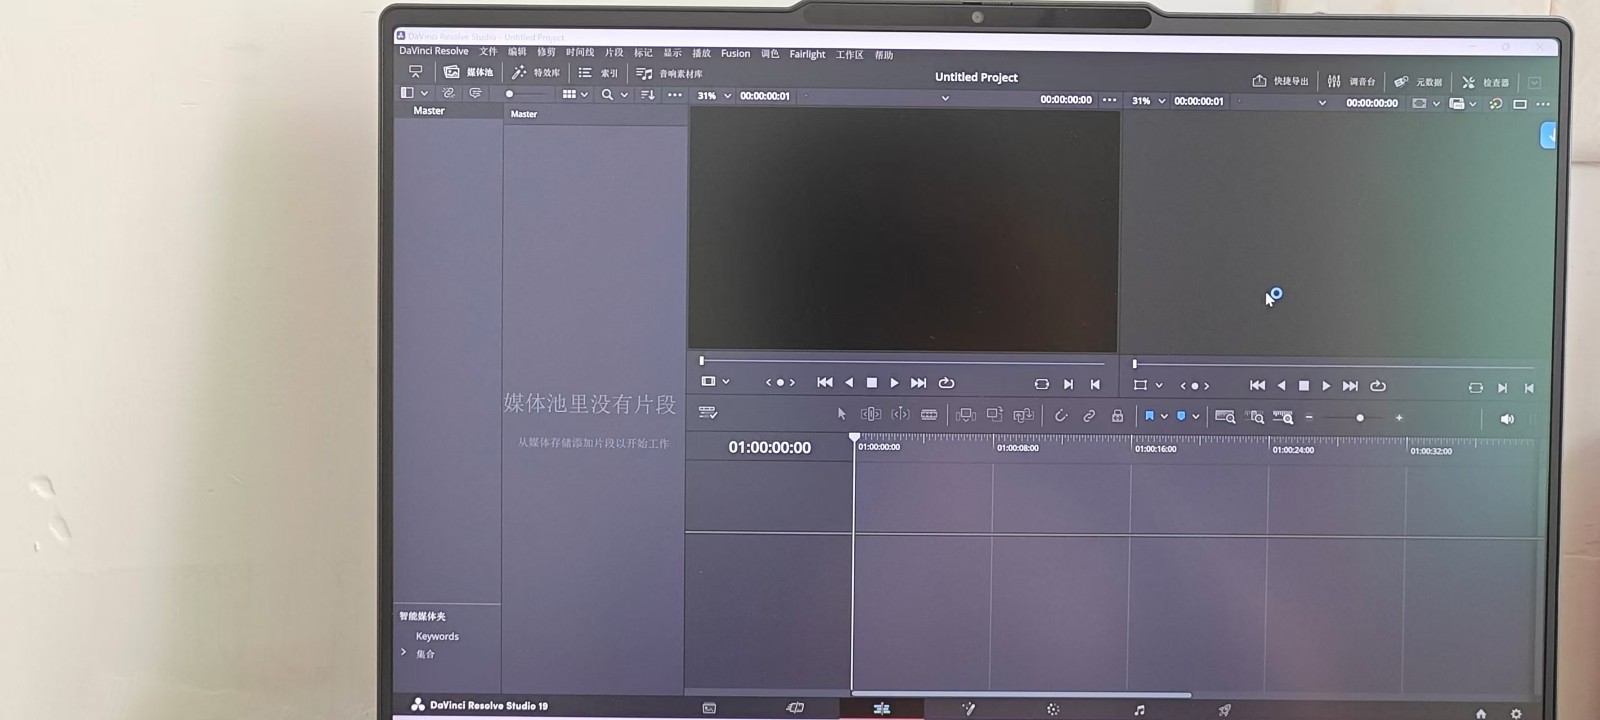Screen dimensions: 1600x720
Task: Toggle the 检查器 inspector panel
Action: (x=1485, y=82)
